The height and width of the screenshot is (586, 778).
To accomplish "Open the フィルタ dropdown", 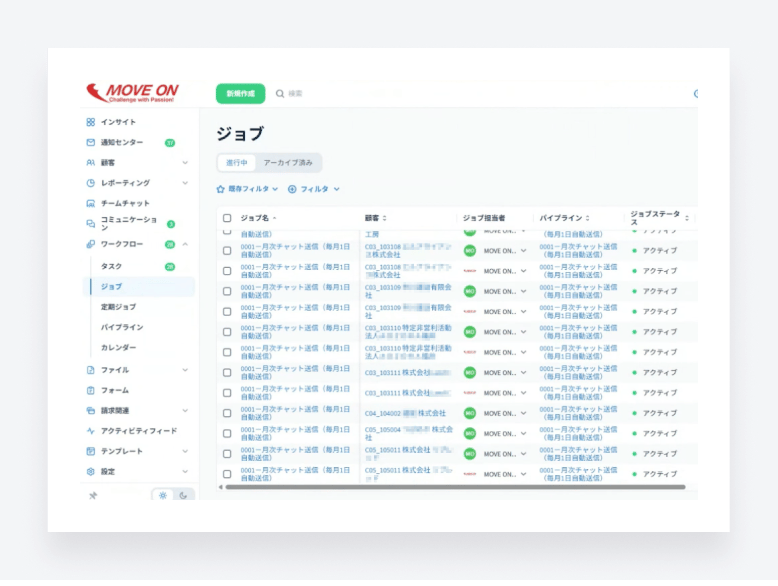I will click(314, 189).
